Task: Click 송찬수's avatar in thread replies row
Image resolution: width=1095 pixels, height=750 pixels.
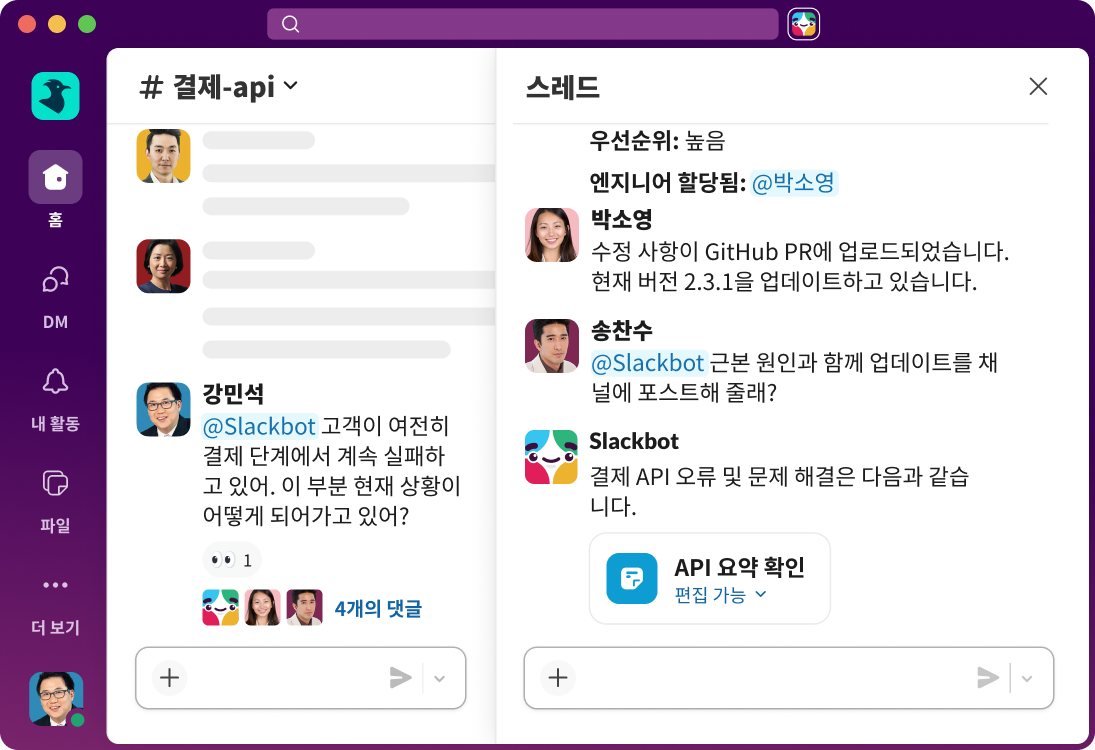Action: click(x=304, y=608)
